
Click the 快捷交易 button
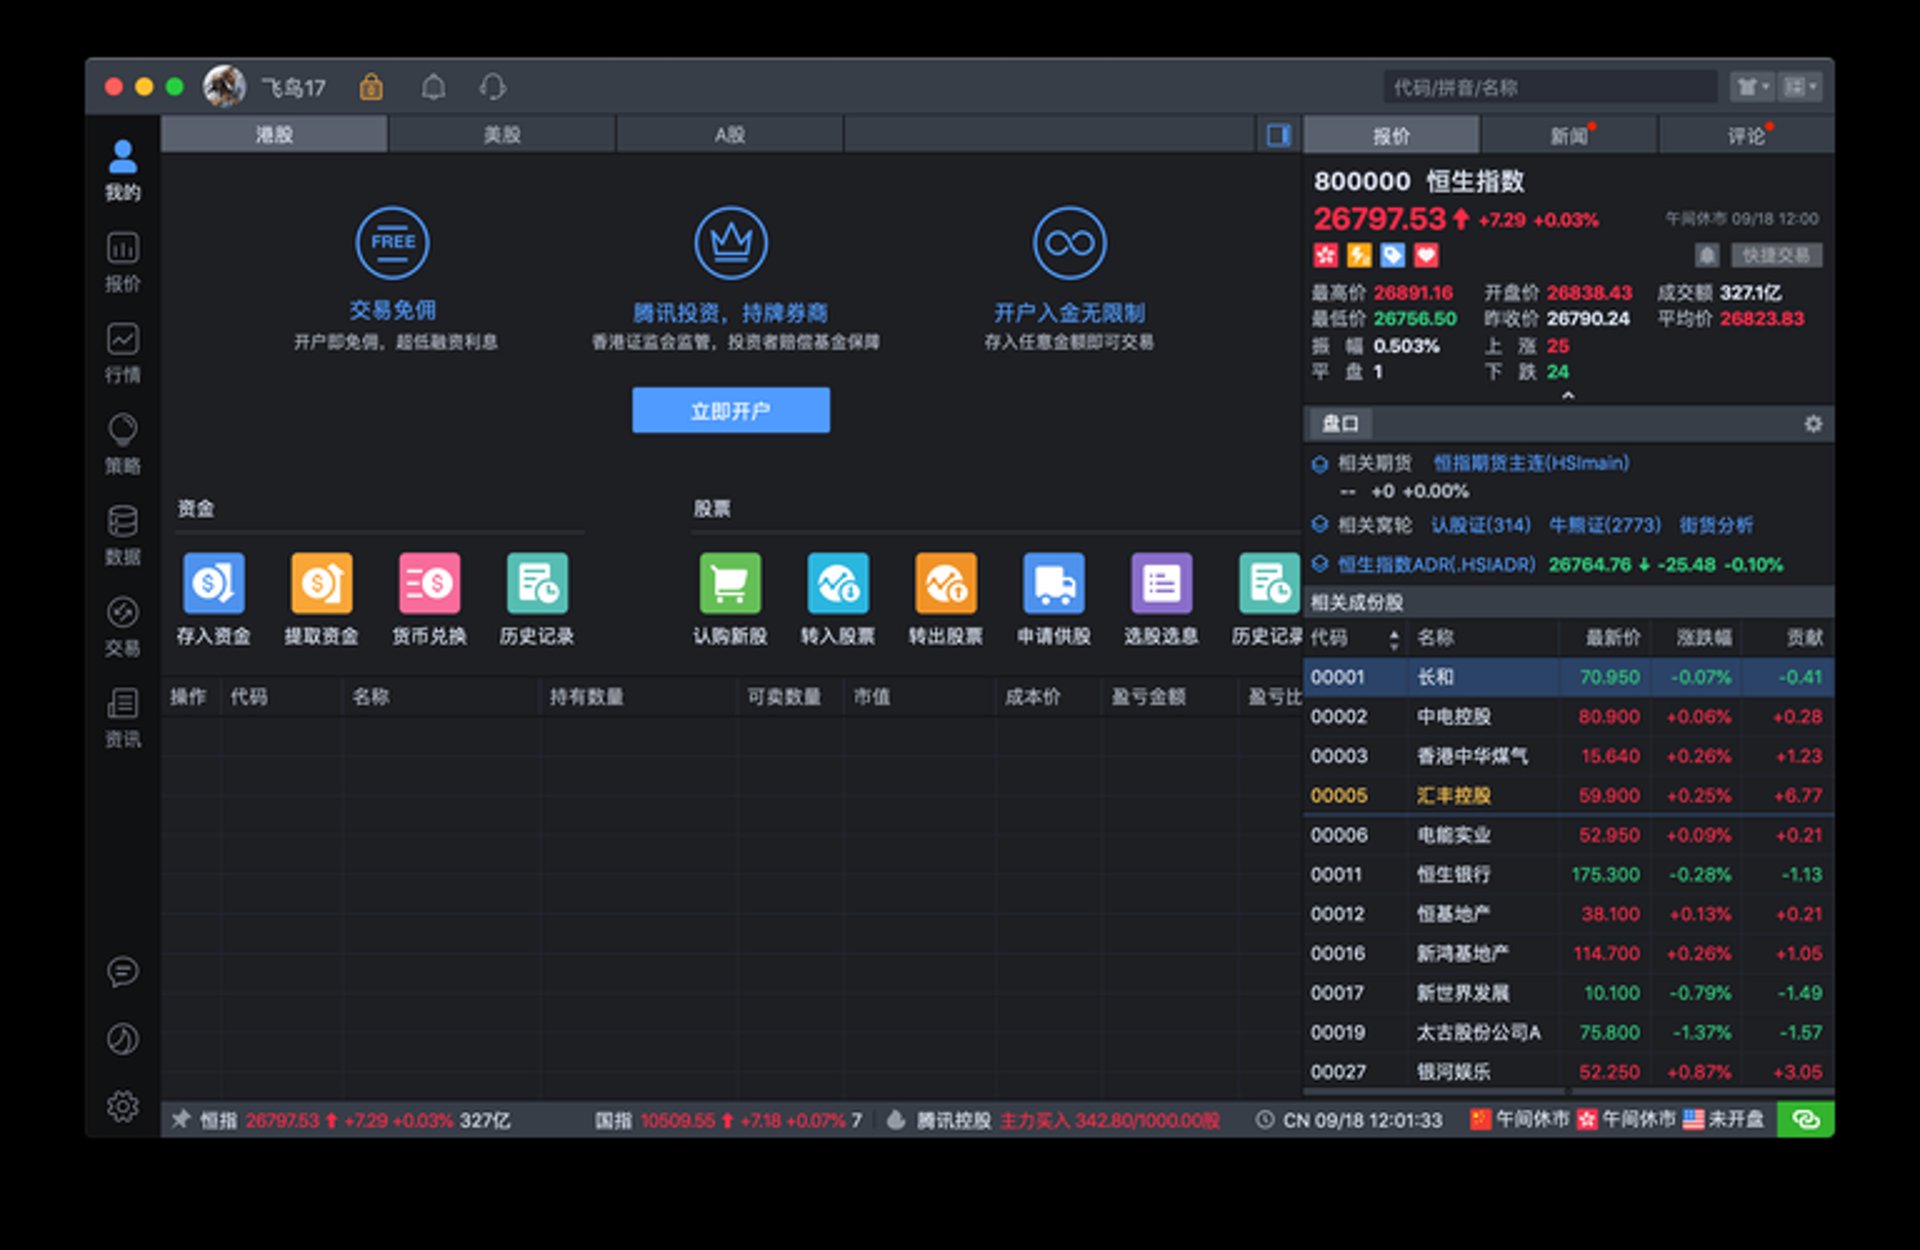point(1776,255)
